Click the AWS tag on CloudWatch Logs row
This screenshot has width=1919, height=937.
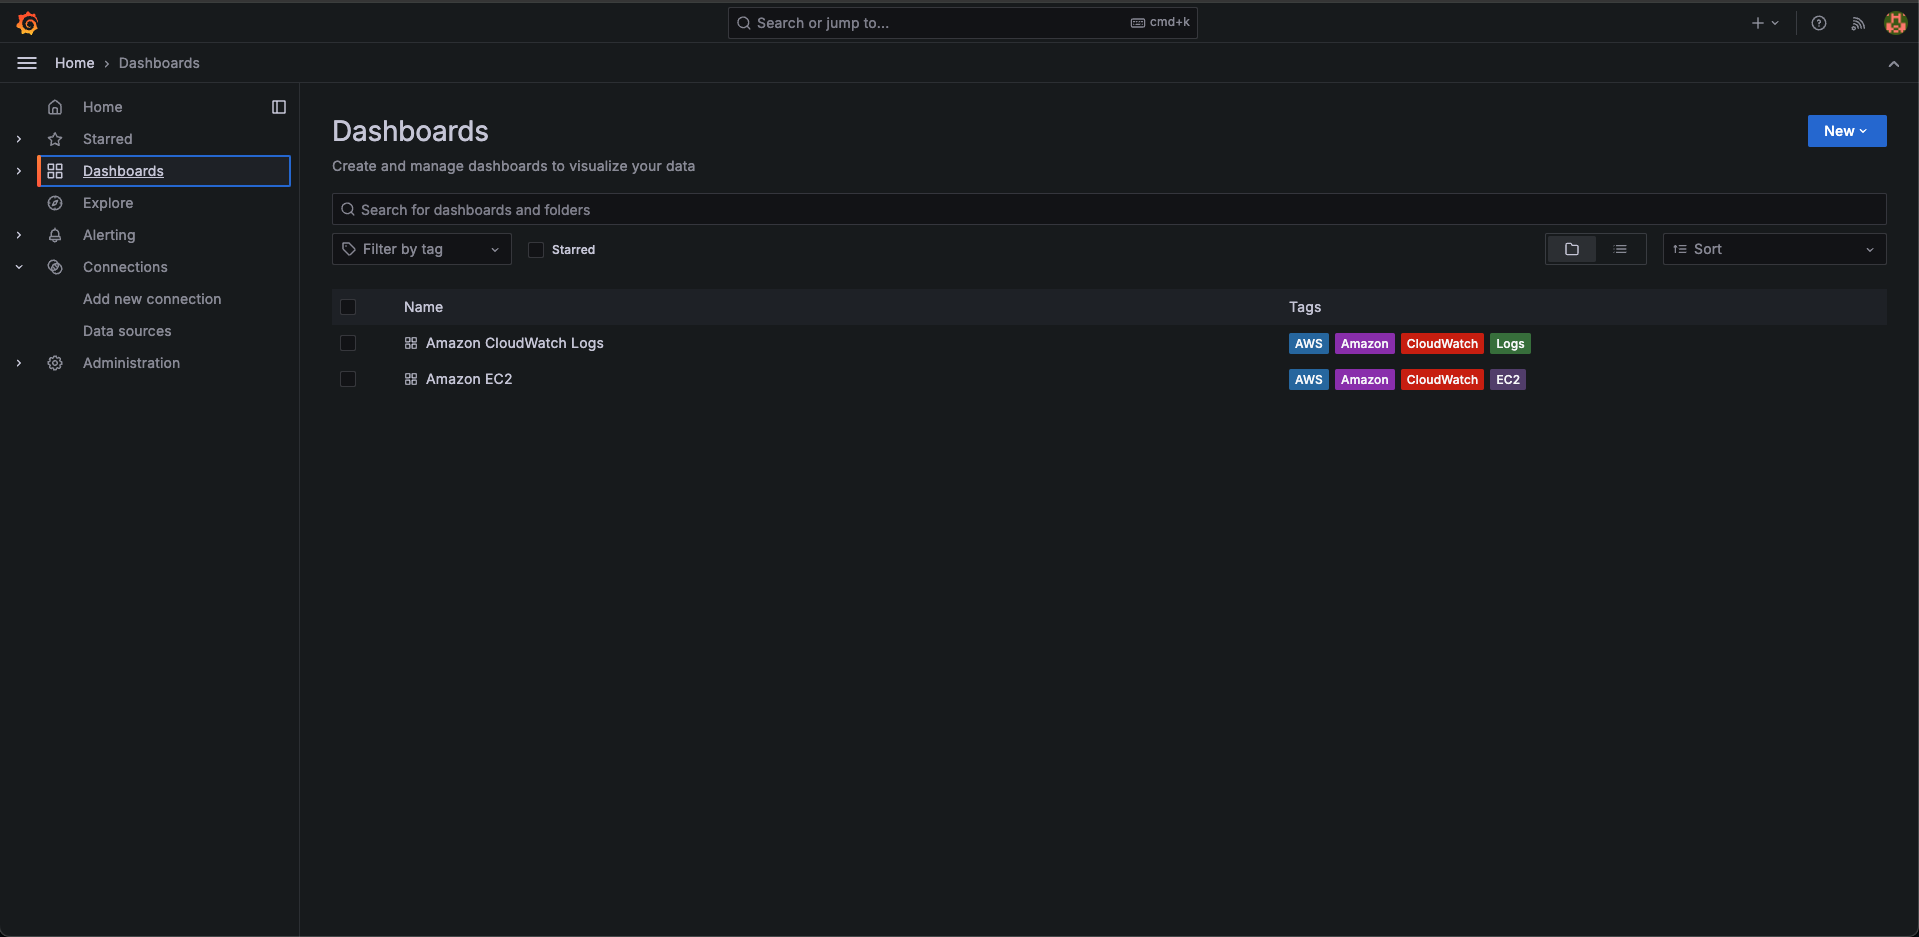(1308, 344)
